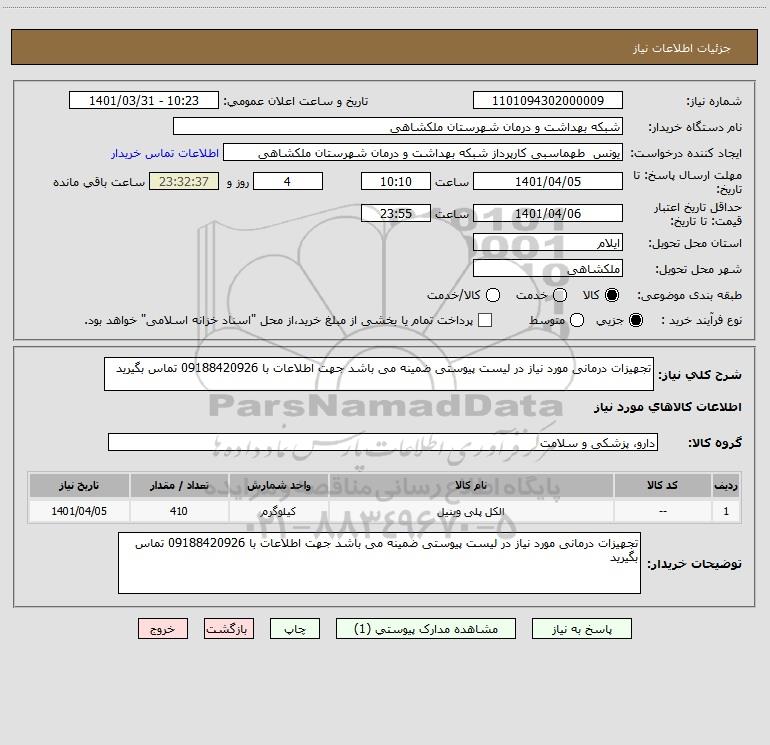The height and width of the screenshot is (745, 770).
Task: Click the ردیف column header
Action: [x=726, y=485]
